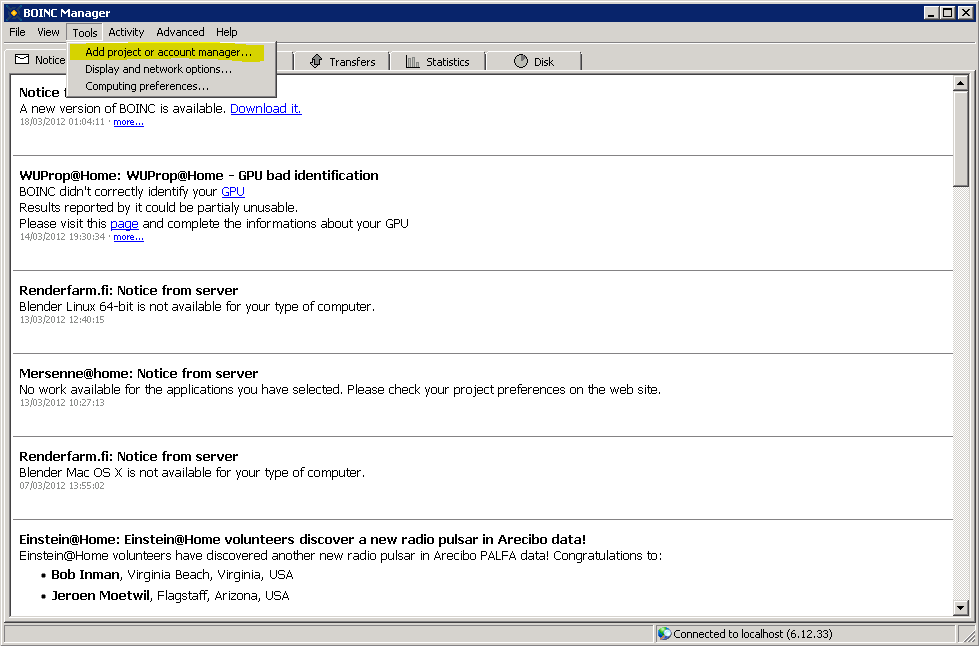Image resolution: width=979 pixels, height=646 pixels.
Task: Go to the Disk tab
Action: (x=534, y=61)
